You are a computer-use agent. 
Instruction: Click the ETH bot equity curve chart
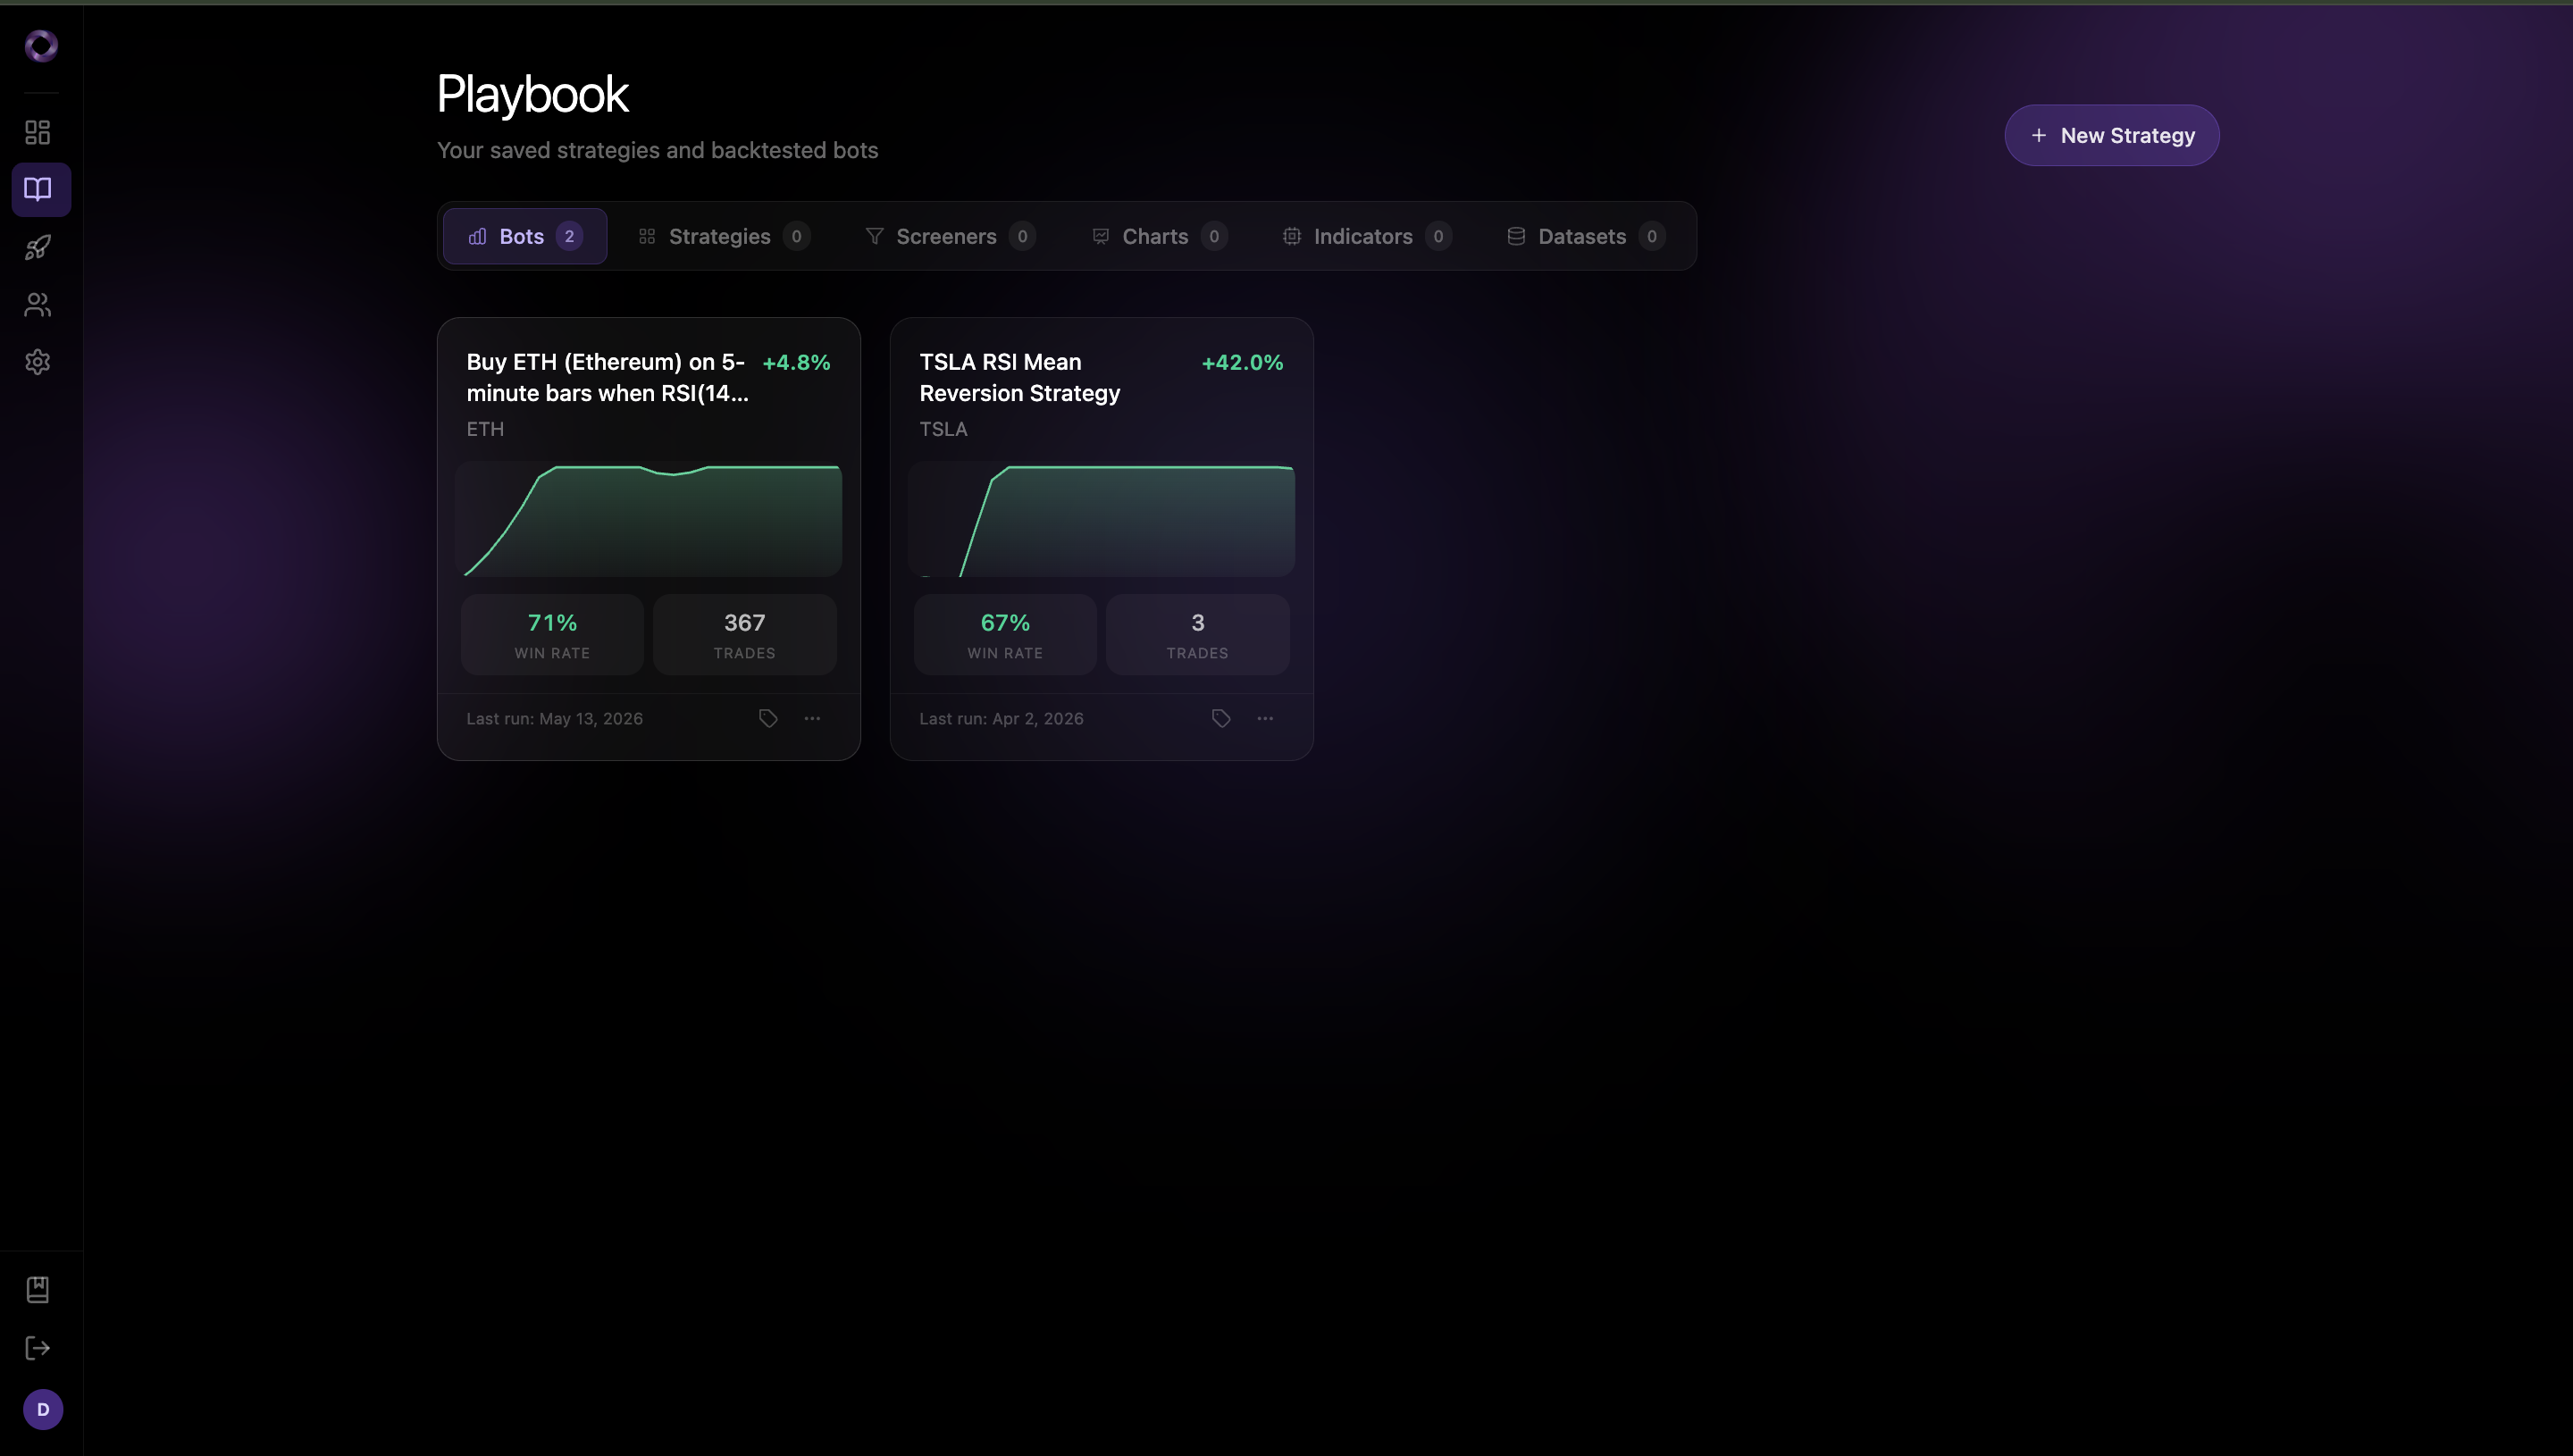[x=648, y=519]
